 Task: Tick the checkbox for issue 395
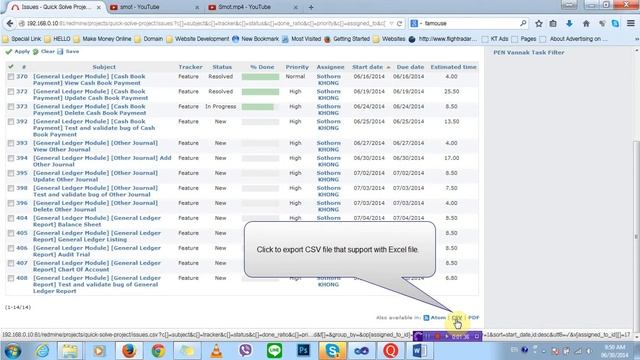point(11,173)
